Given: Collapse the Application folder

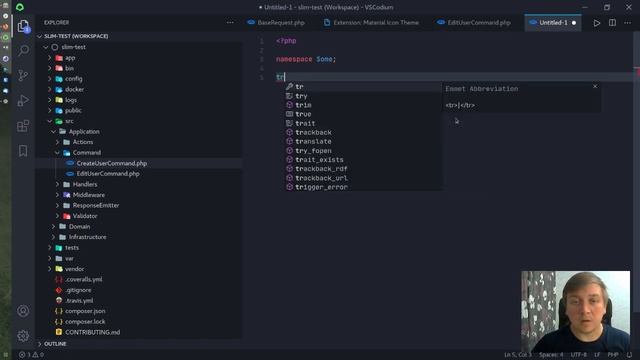Looking at the screenshot, I should (140, 131).
